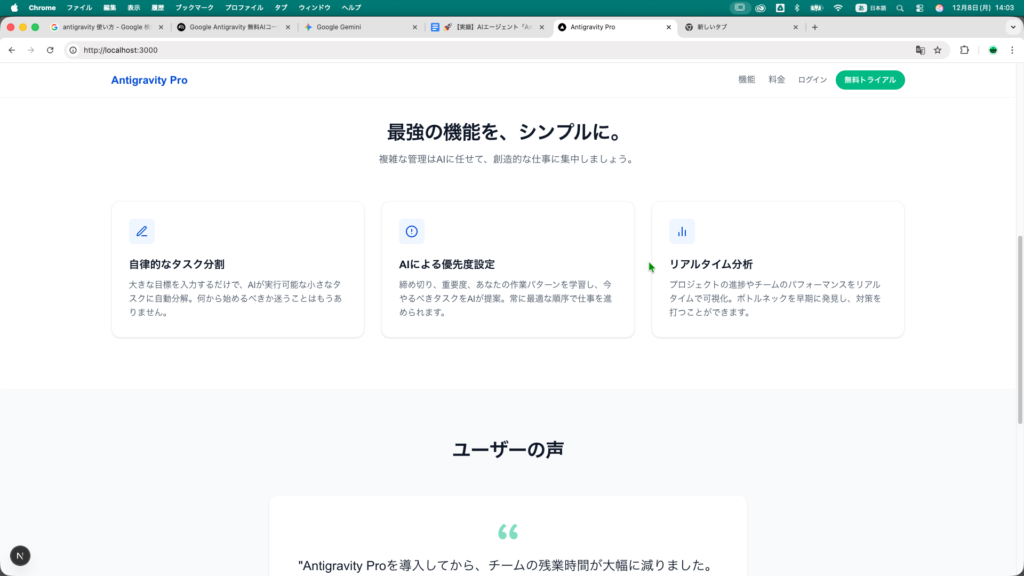The height and width of the screenshot is (576, 1024).
Task: Click the alert icon on AI priority card
Action: point(411,231)
